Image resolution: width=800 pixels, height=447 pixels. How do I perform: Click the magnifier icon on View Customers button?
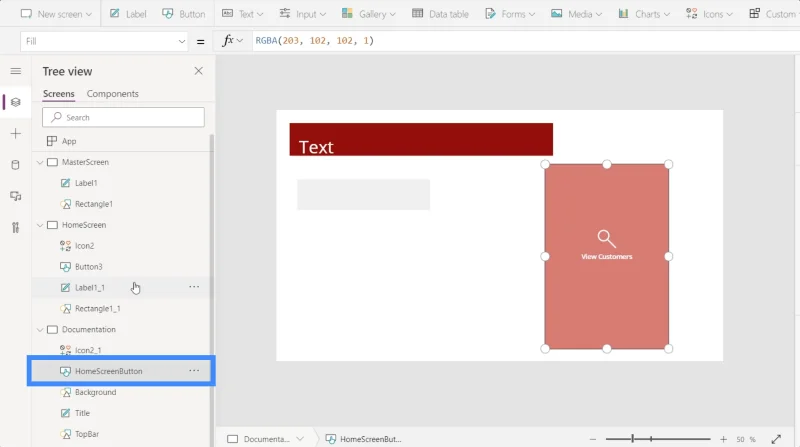[606, 238]
